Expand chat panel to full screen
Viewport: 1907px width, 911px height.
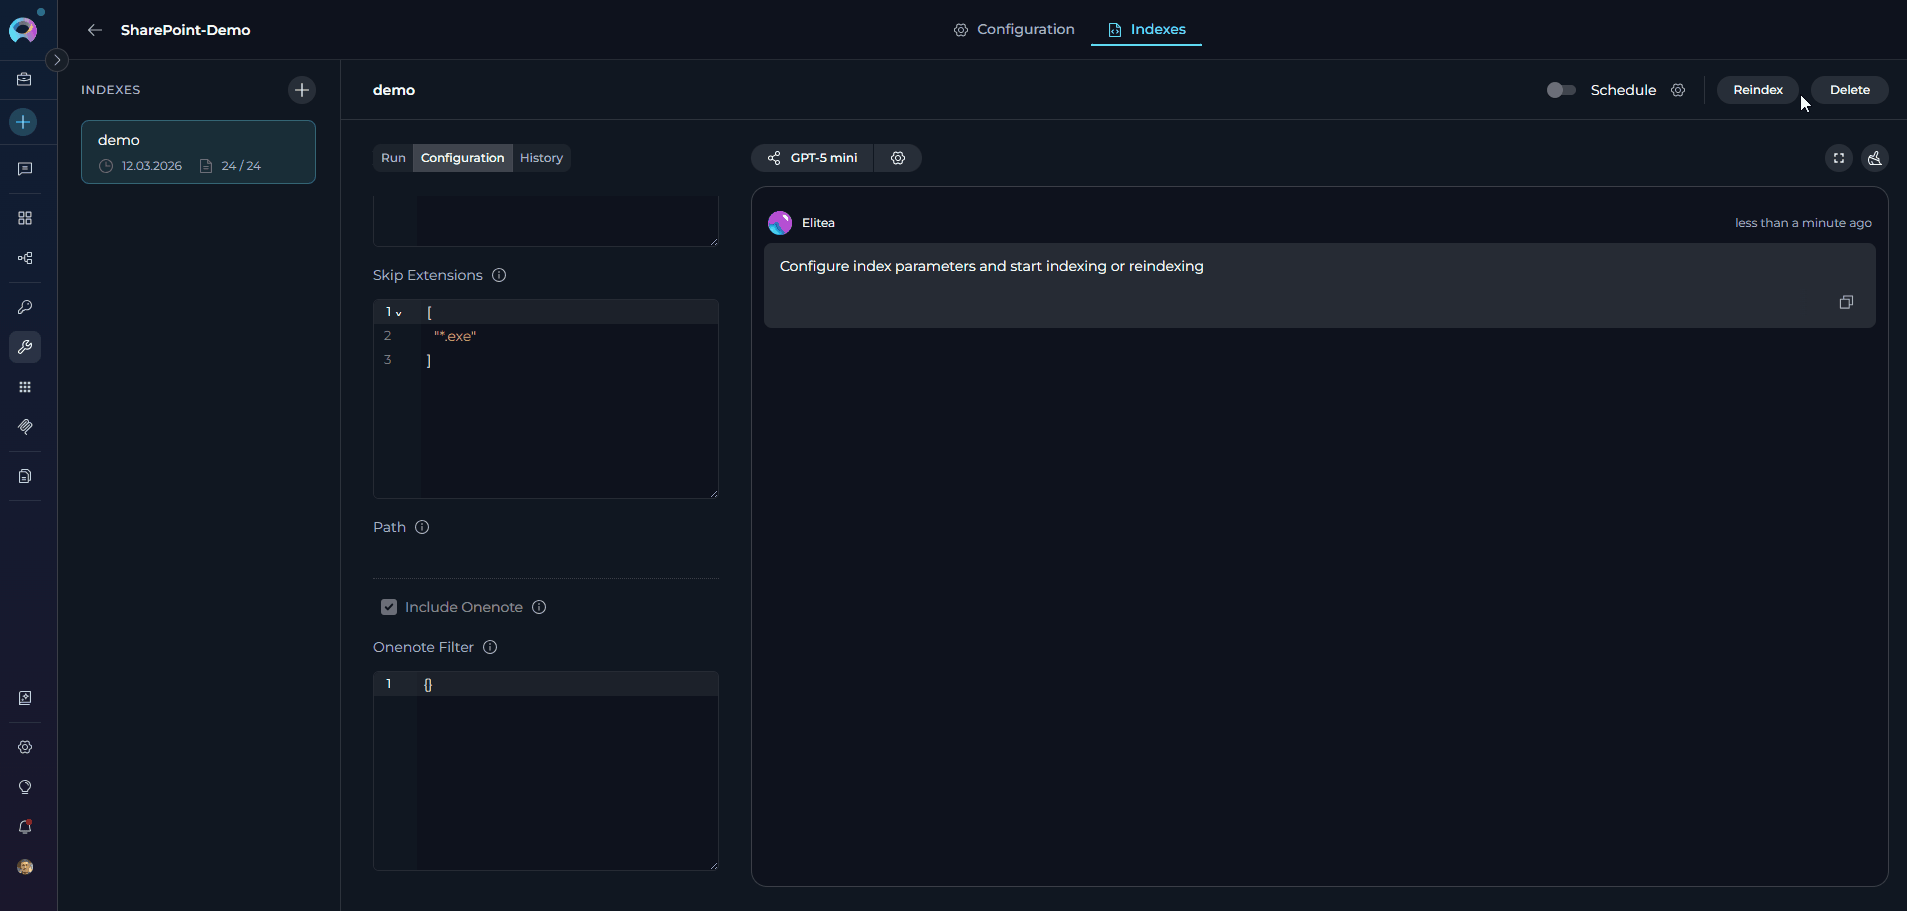(1838, 158)
